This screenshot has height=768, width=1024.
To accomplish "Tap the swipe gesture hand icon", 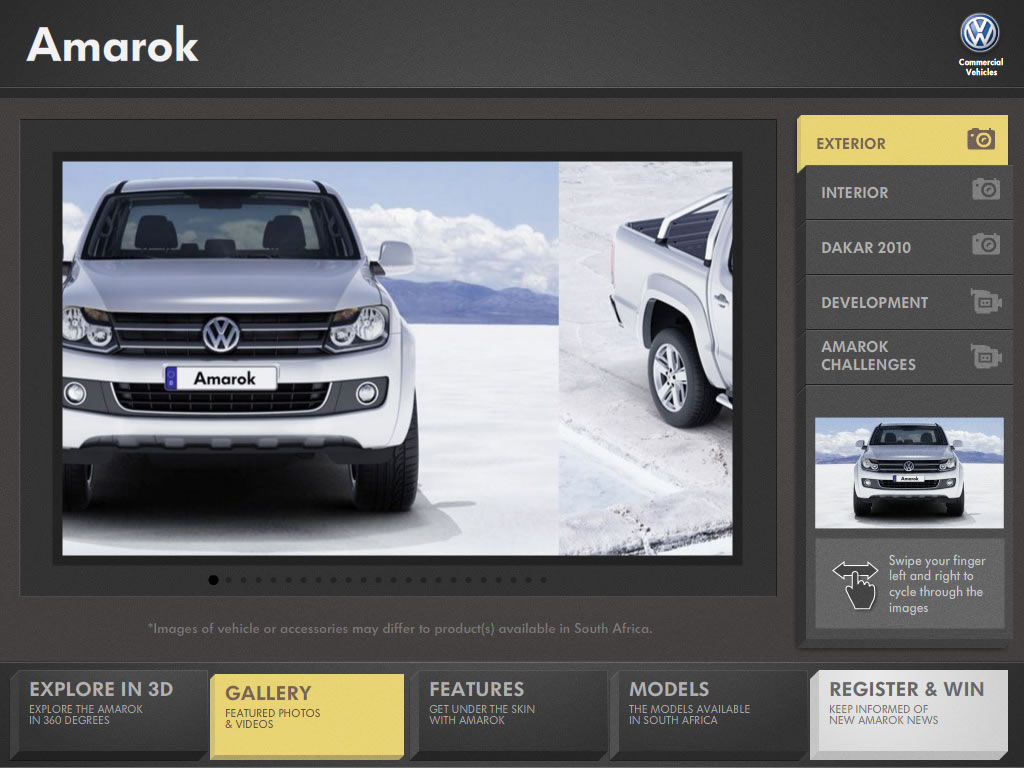I will [854, 584].
